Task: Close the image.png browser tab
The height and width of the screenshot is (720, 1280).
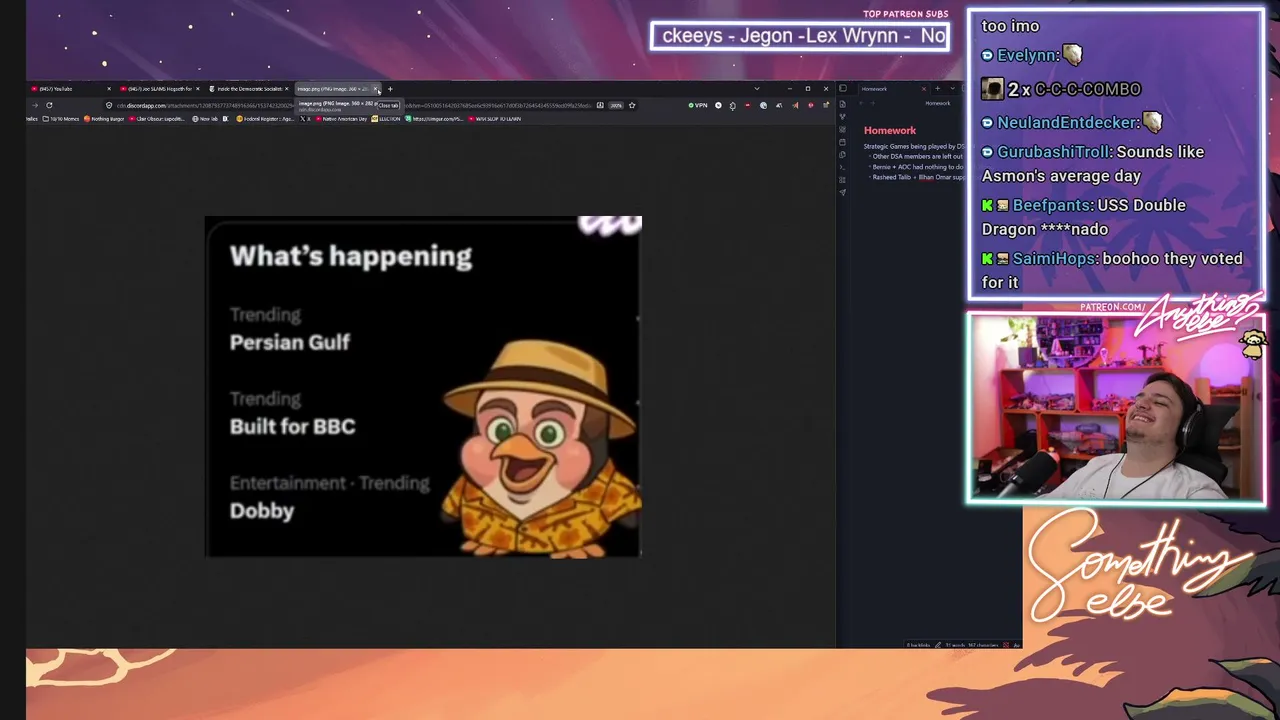Action: [376, 89]
